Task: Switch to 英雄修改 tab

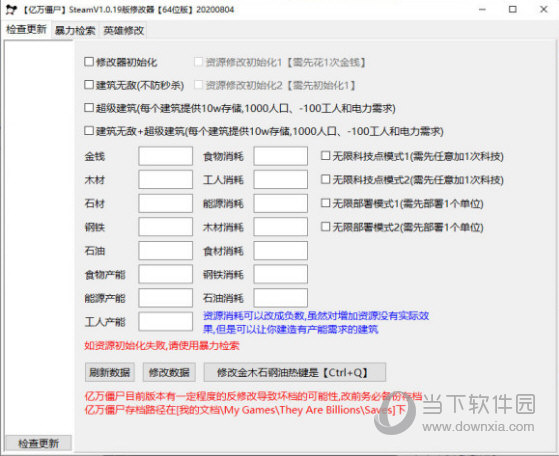Action: pos(124,31)
